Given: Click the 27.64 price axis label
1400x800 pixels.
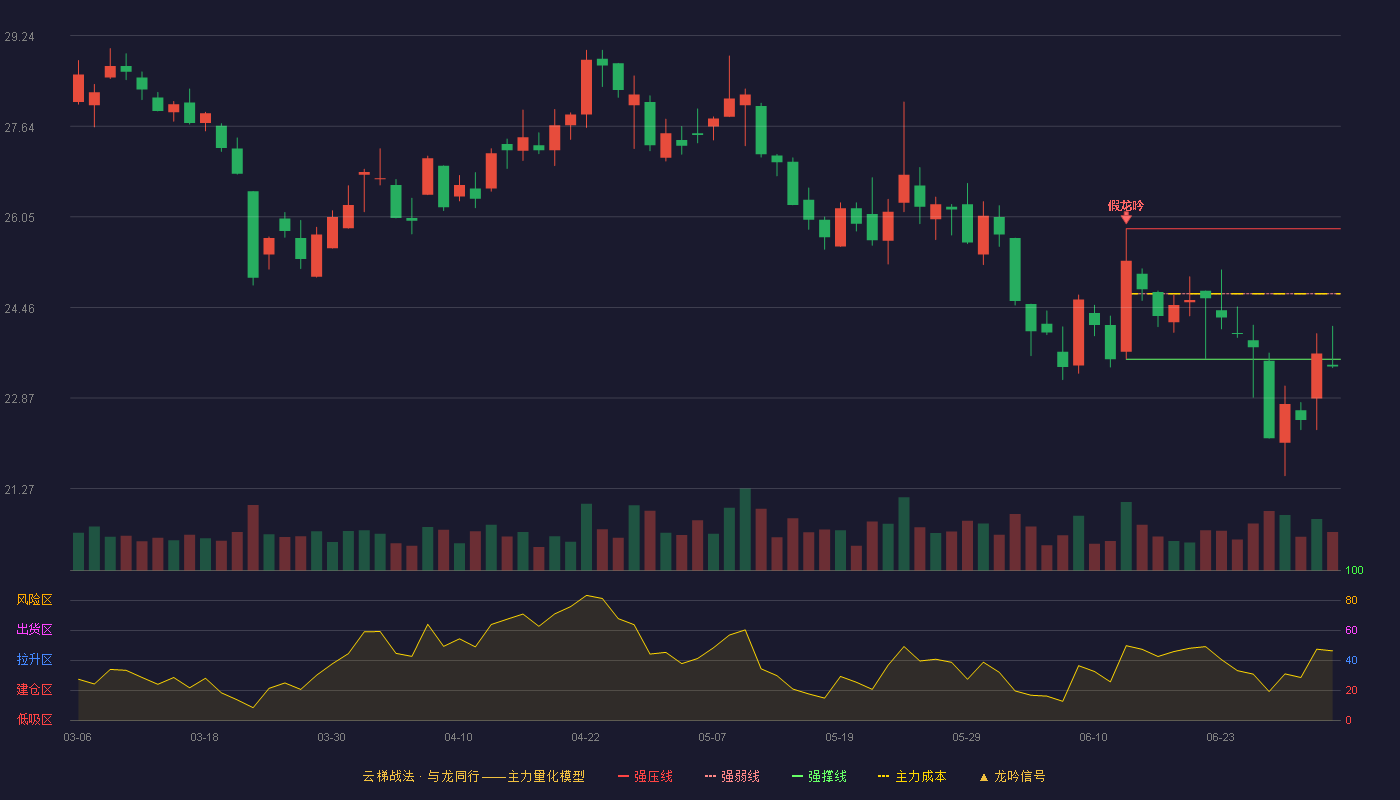Looking at the screenshot, I should pos(19,128).
